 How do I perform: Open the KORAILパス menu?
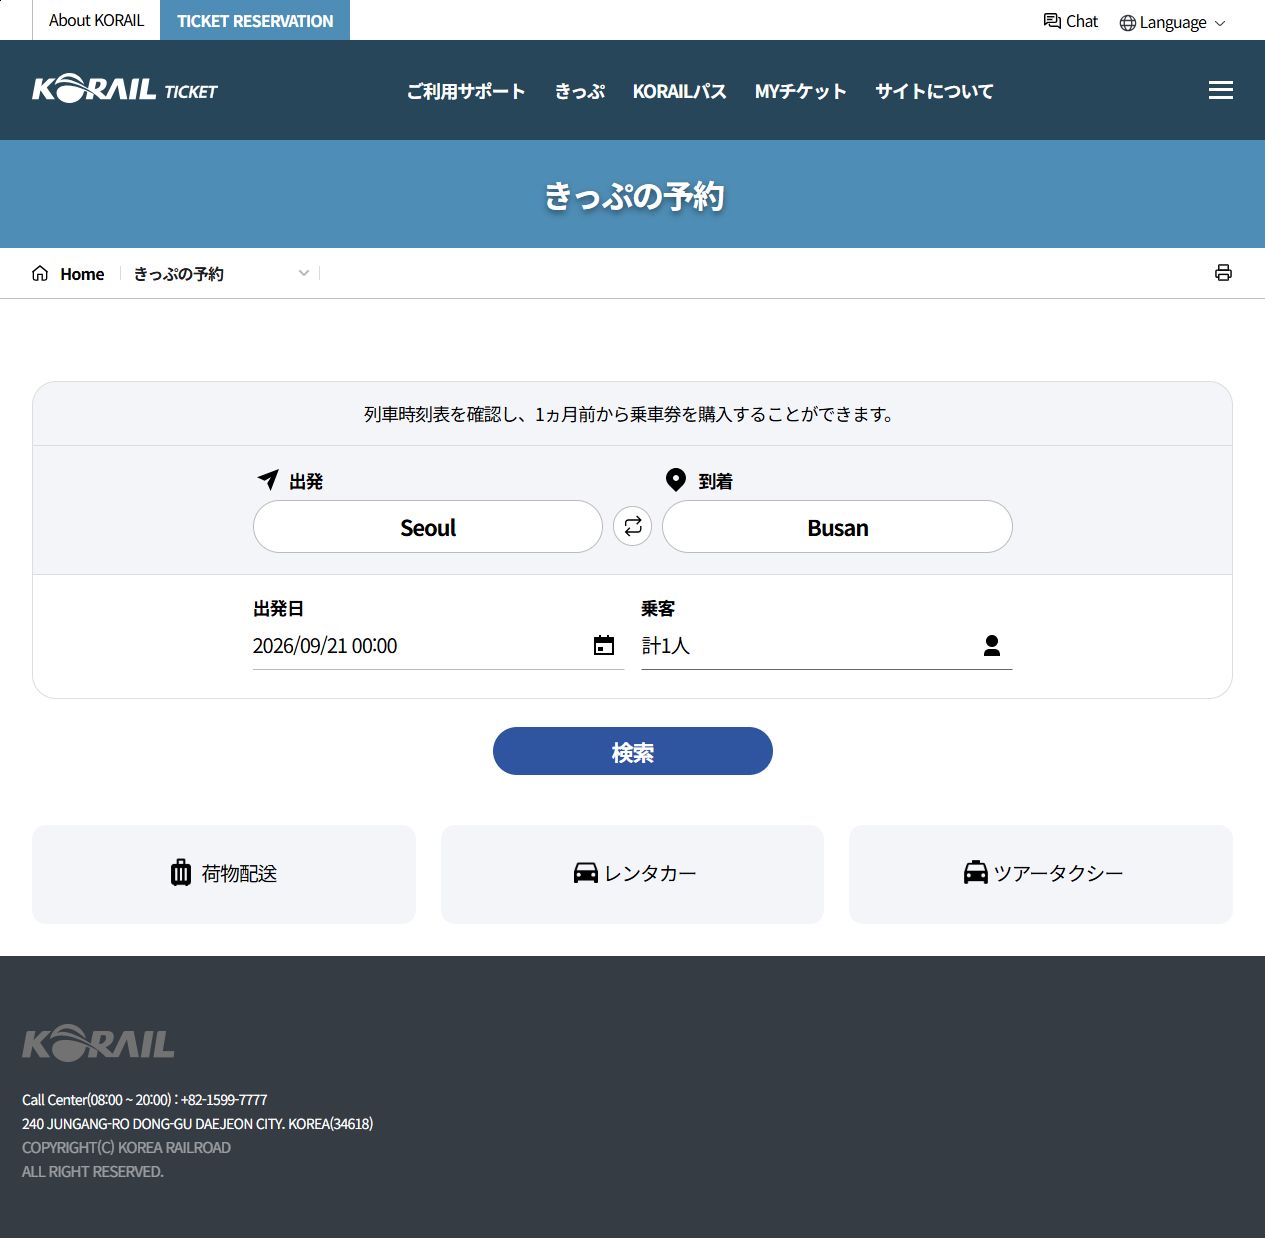(680, 91)
